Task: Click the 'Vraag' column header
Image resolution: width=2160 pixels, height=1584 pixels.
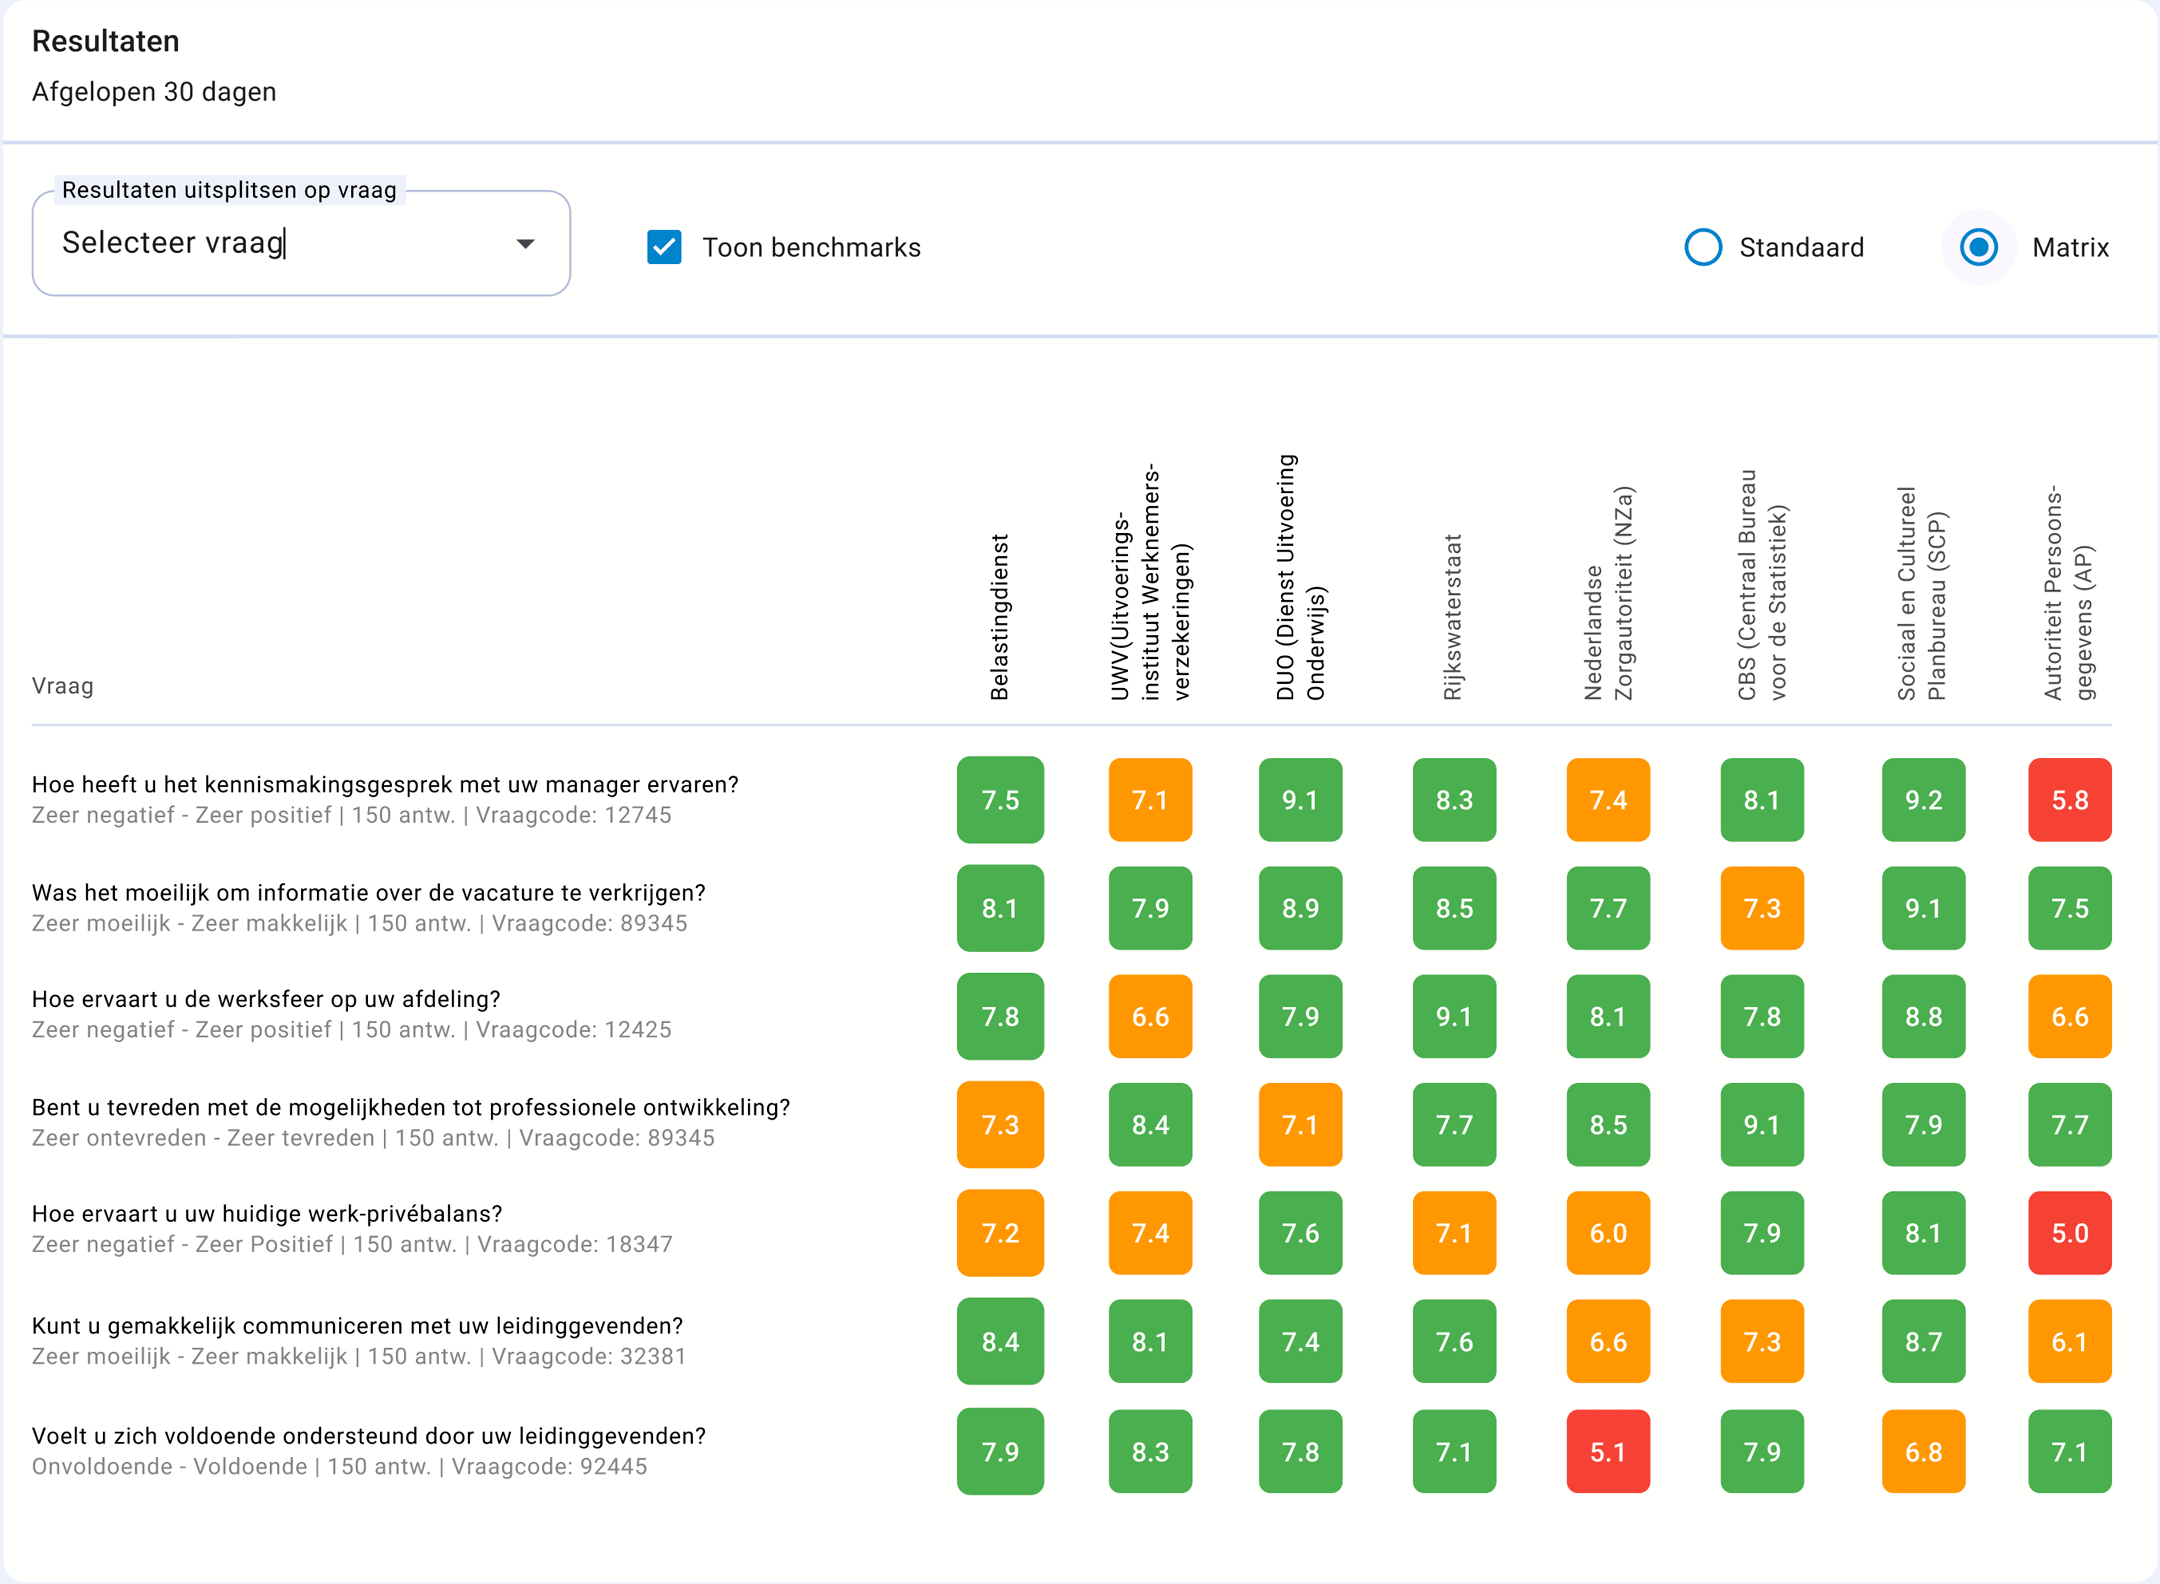Action: point(63,686)
